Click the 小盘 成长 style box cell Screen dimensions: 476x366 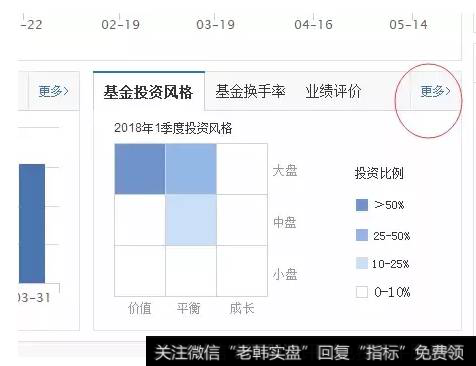tap(242, 271)
